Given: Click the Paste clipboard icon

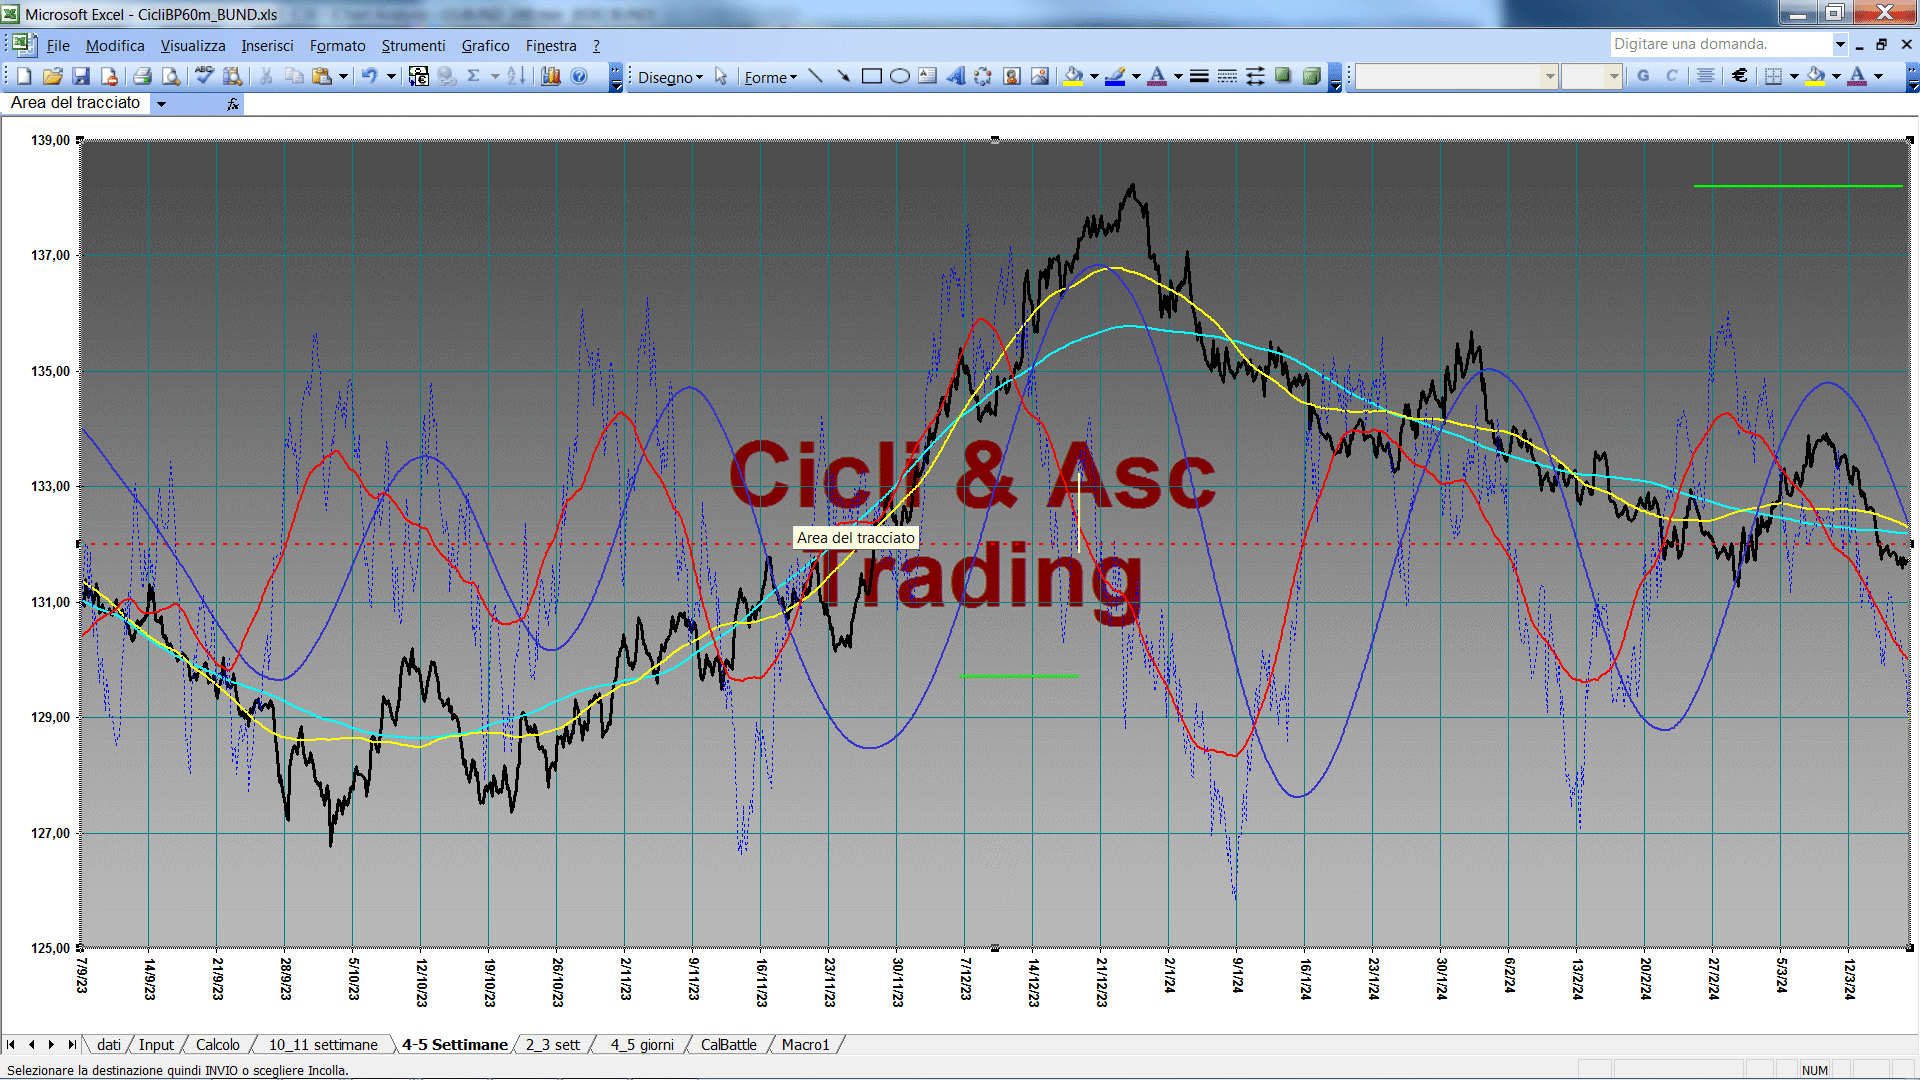Looking at the screenshot, I should coord(322,76).
